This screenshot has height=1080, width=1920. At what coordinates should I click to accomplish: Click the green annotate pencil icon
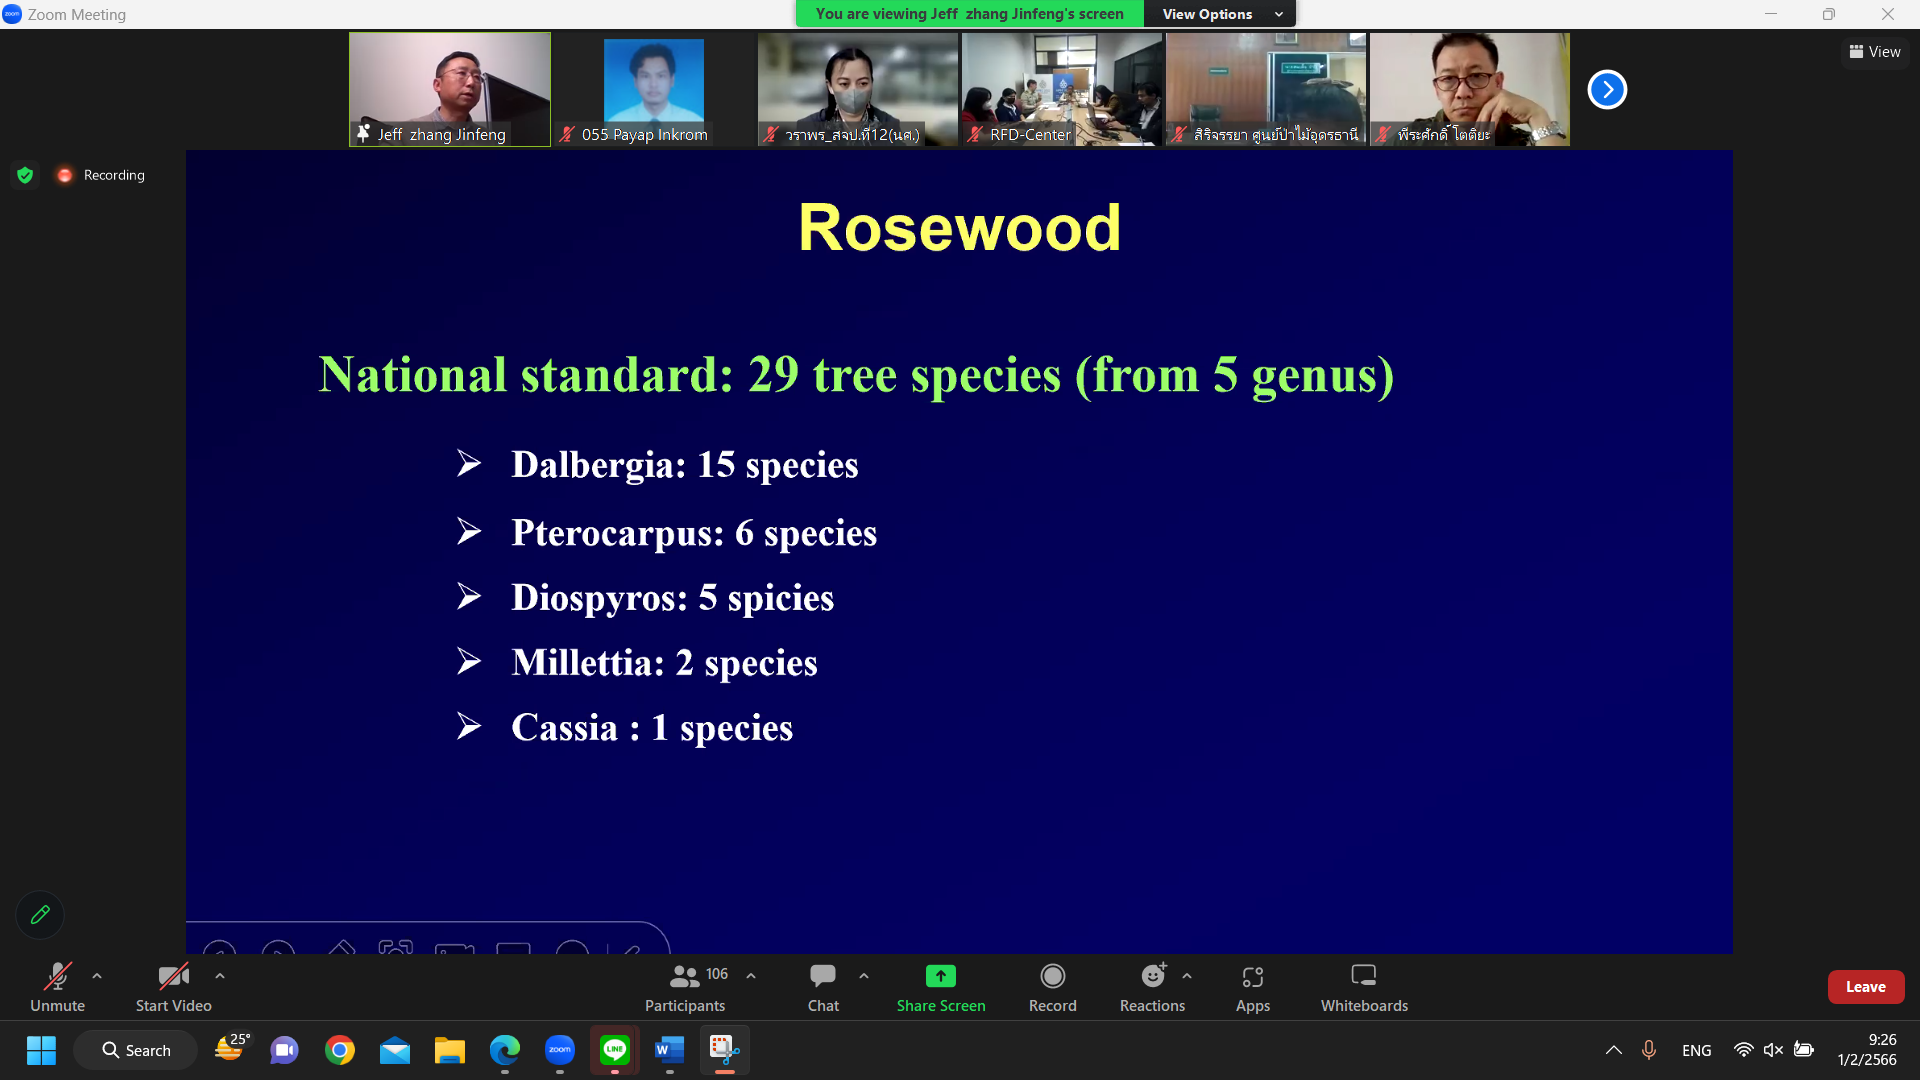pos(40,914)
